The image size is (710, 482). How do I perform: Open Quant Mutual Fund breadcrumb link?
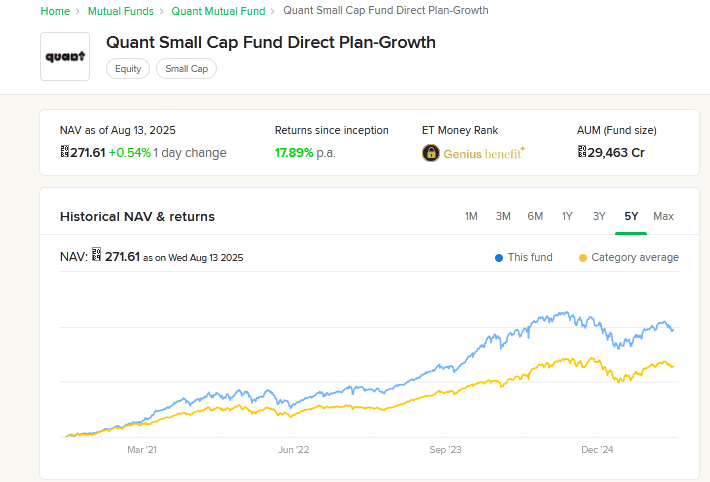point(218,11)
